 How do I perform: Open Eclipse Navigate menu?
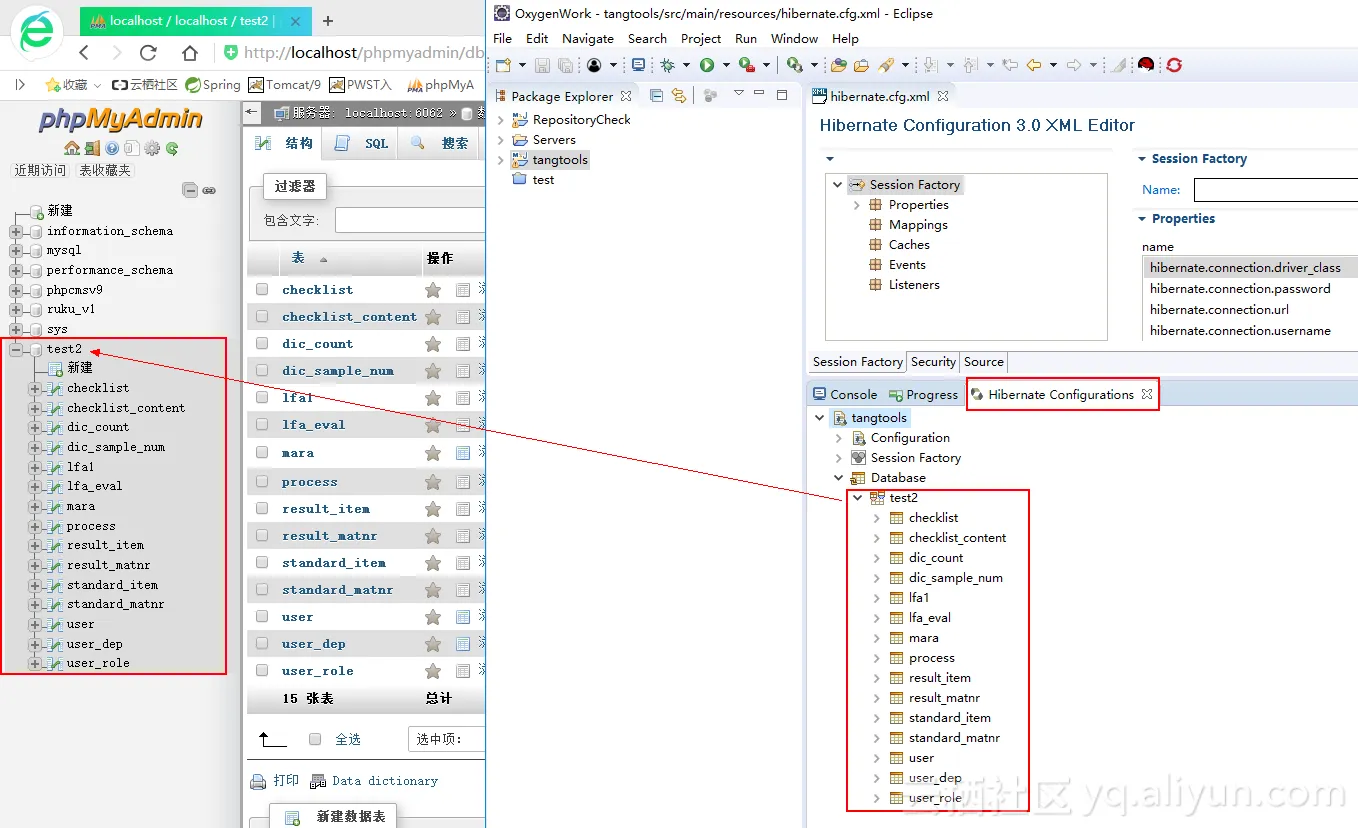point(588,38)
